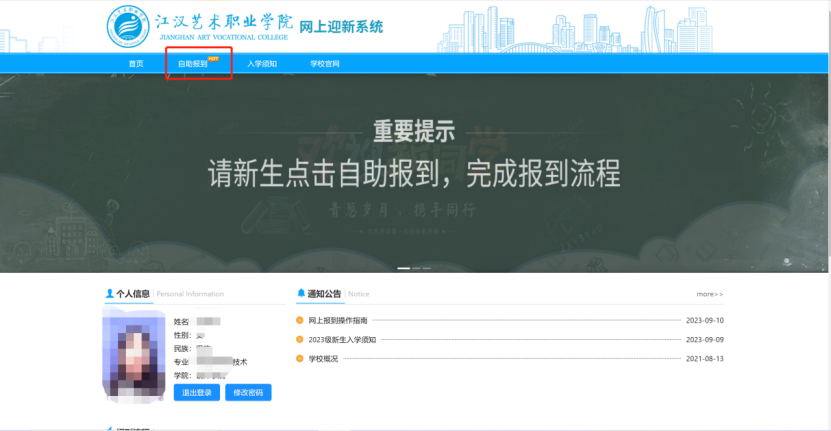Click the bell icon beside 通知公告
Viewport: 831px width, 431px height.
pos(301,294)
